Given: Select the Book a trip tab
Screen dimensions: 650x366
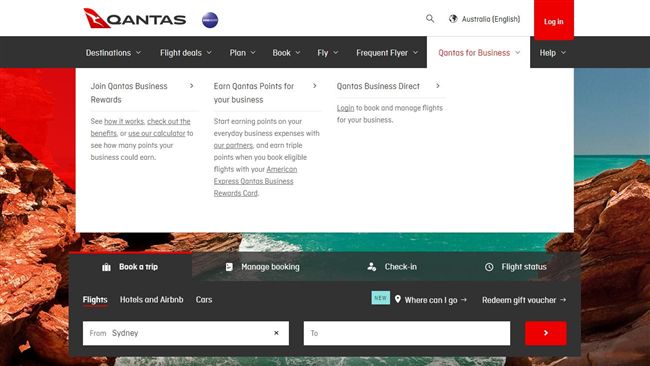Looking at the screenshot, I should click(x=130, y=267).
